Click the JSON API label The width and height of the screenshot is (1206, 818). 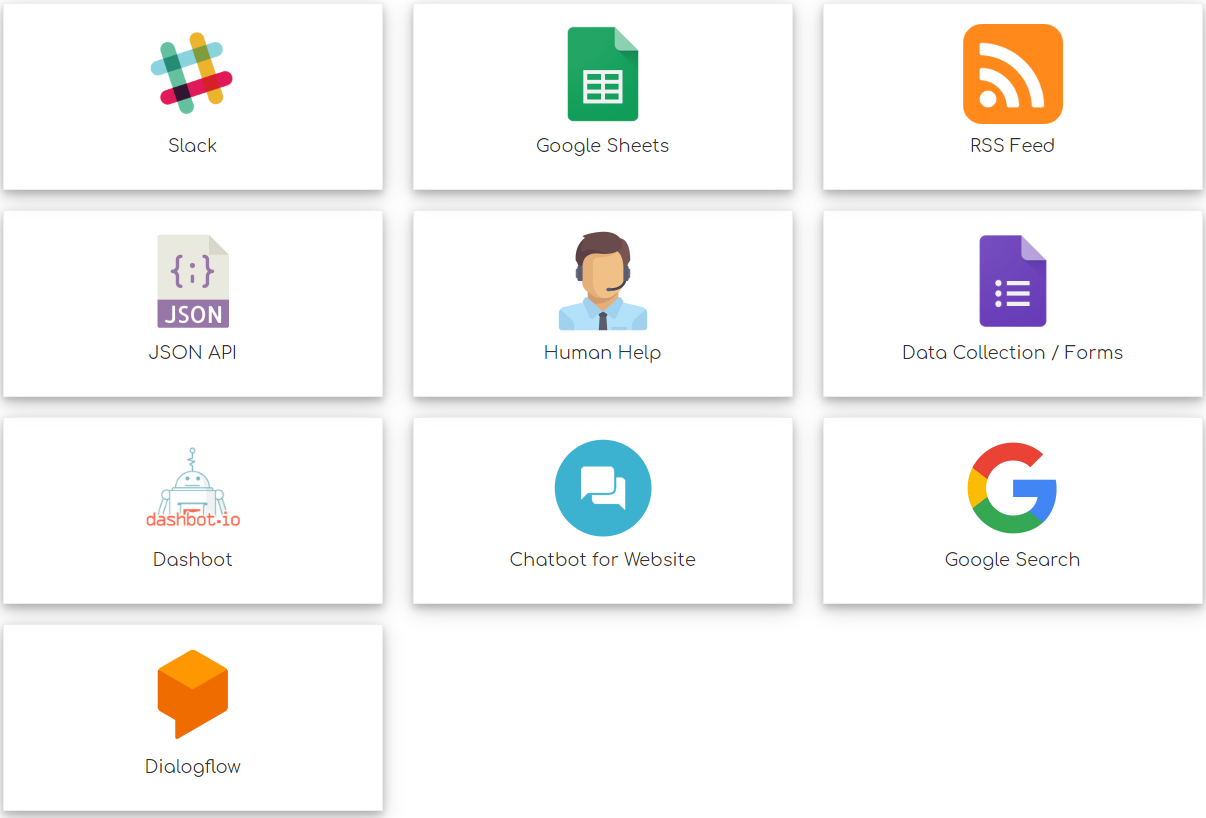tap(193, 353)
